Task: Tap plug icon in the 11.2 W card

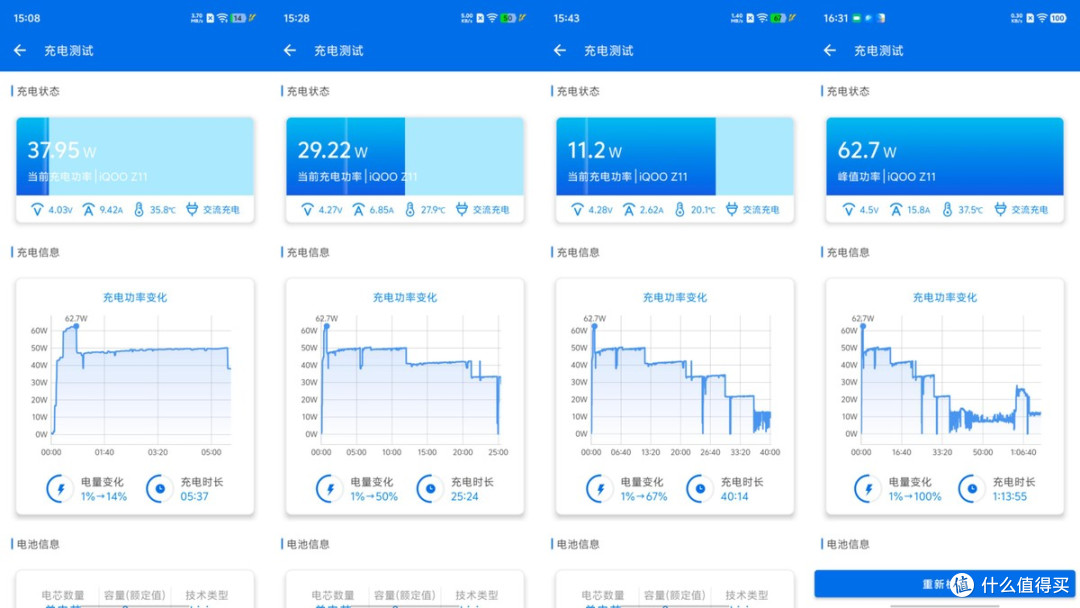Action: [731, 209]
